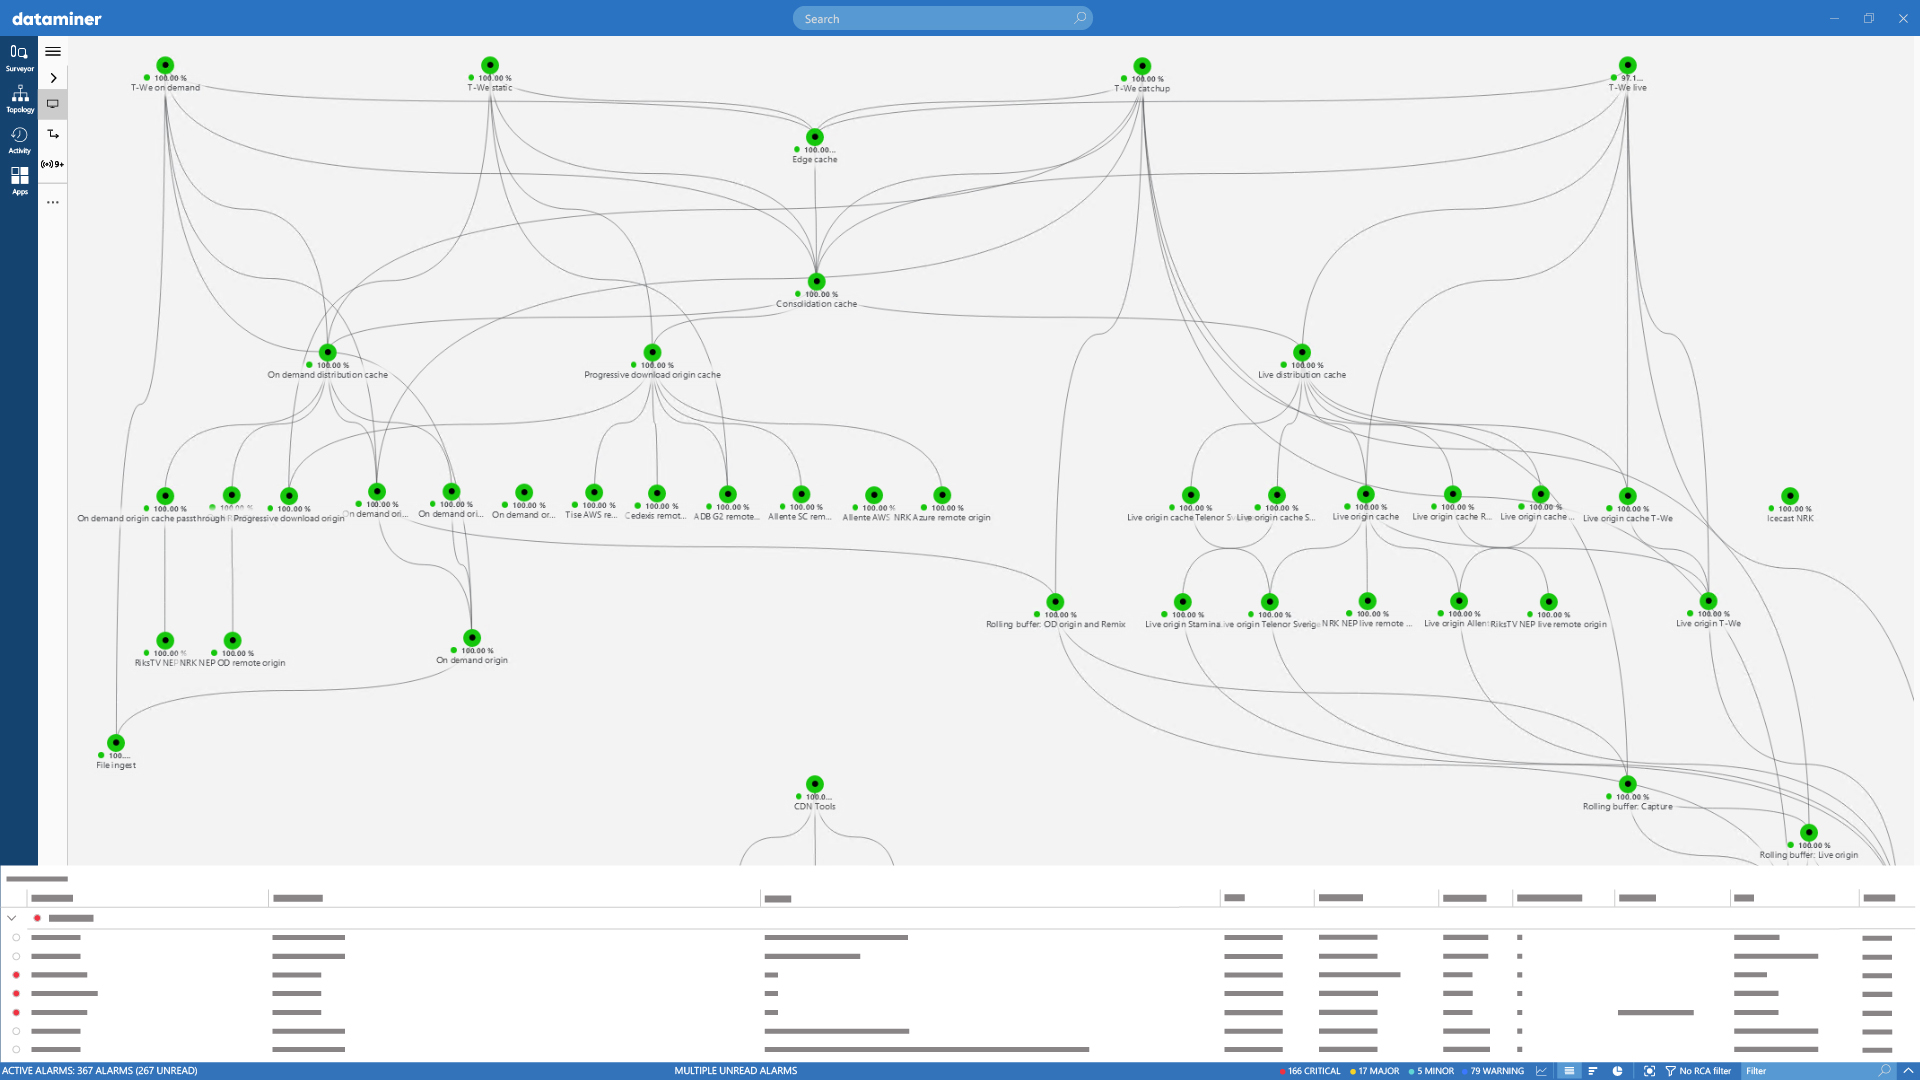
Task: Select the On demand distribution cache node
Action: 328,352
